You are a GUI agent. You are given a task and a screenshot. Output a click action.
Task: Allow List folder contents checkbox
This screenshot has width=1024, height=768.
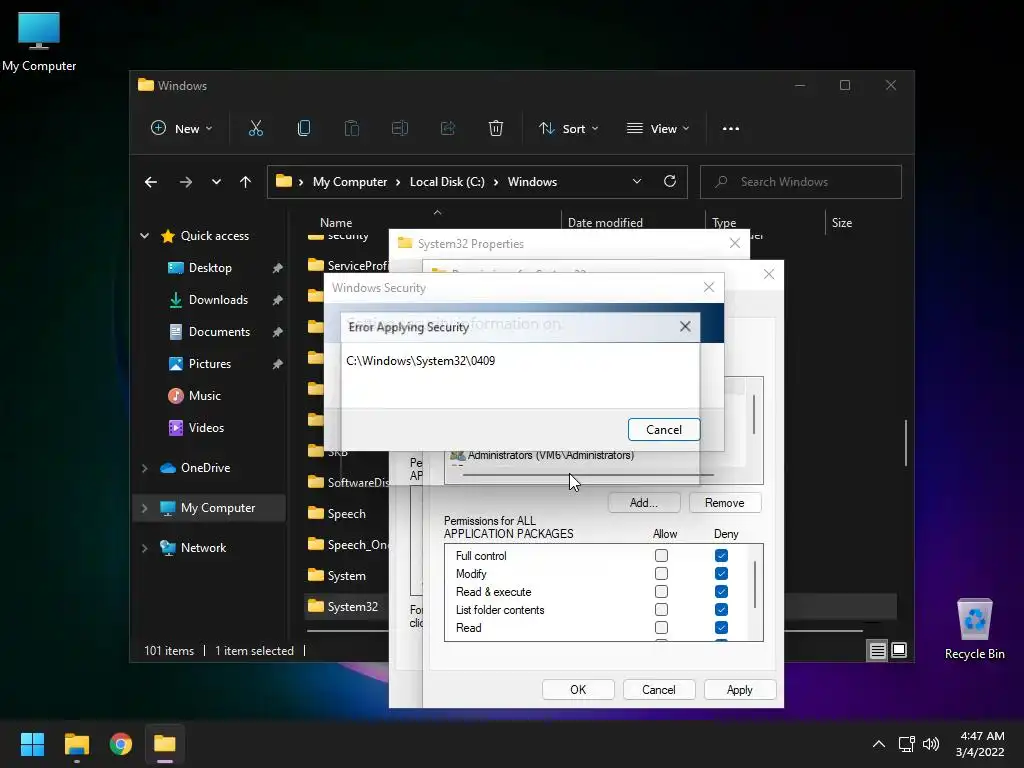pyautogui.click(x=662, y=609)
